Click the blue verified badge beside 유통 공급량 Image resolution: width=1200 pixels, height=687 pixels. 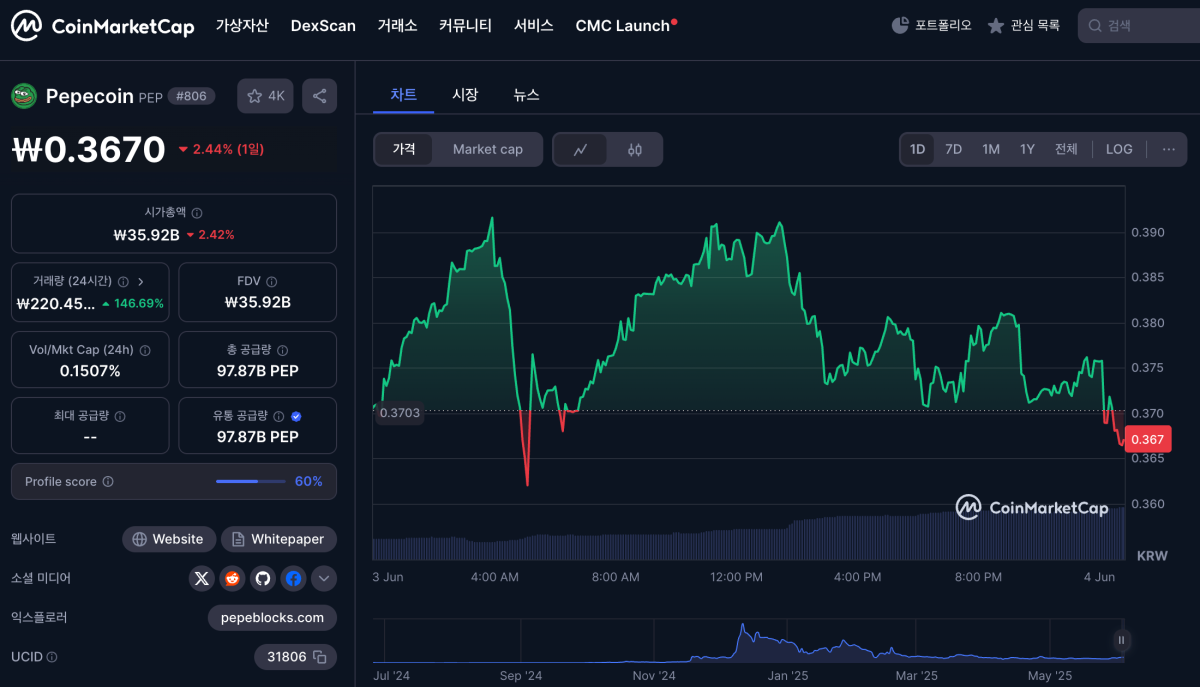point(296,416)
